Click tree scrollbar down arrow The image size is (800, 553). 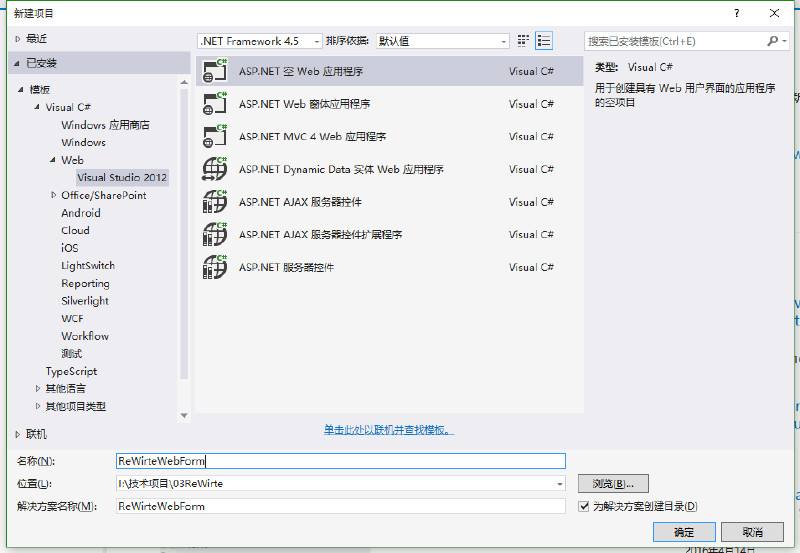click(x=184, y=416)
